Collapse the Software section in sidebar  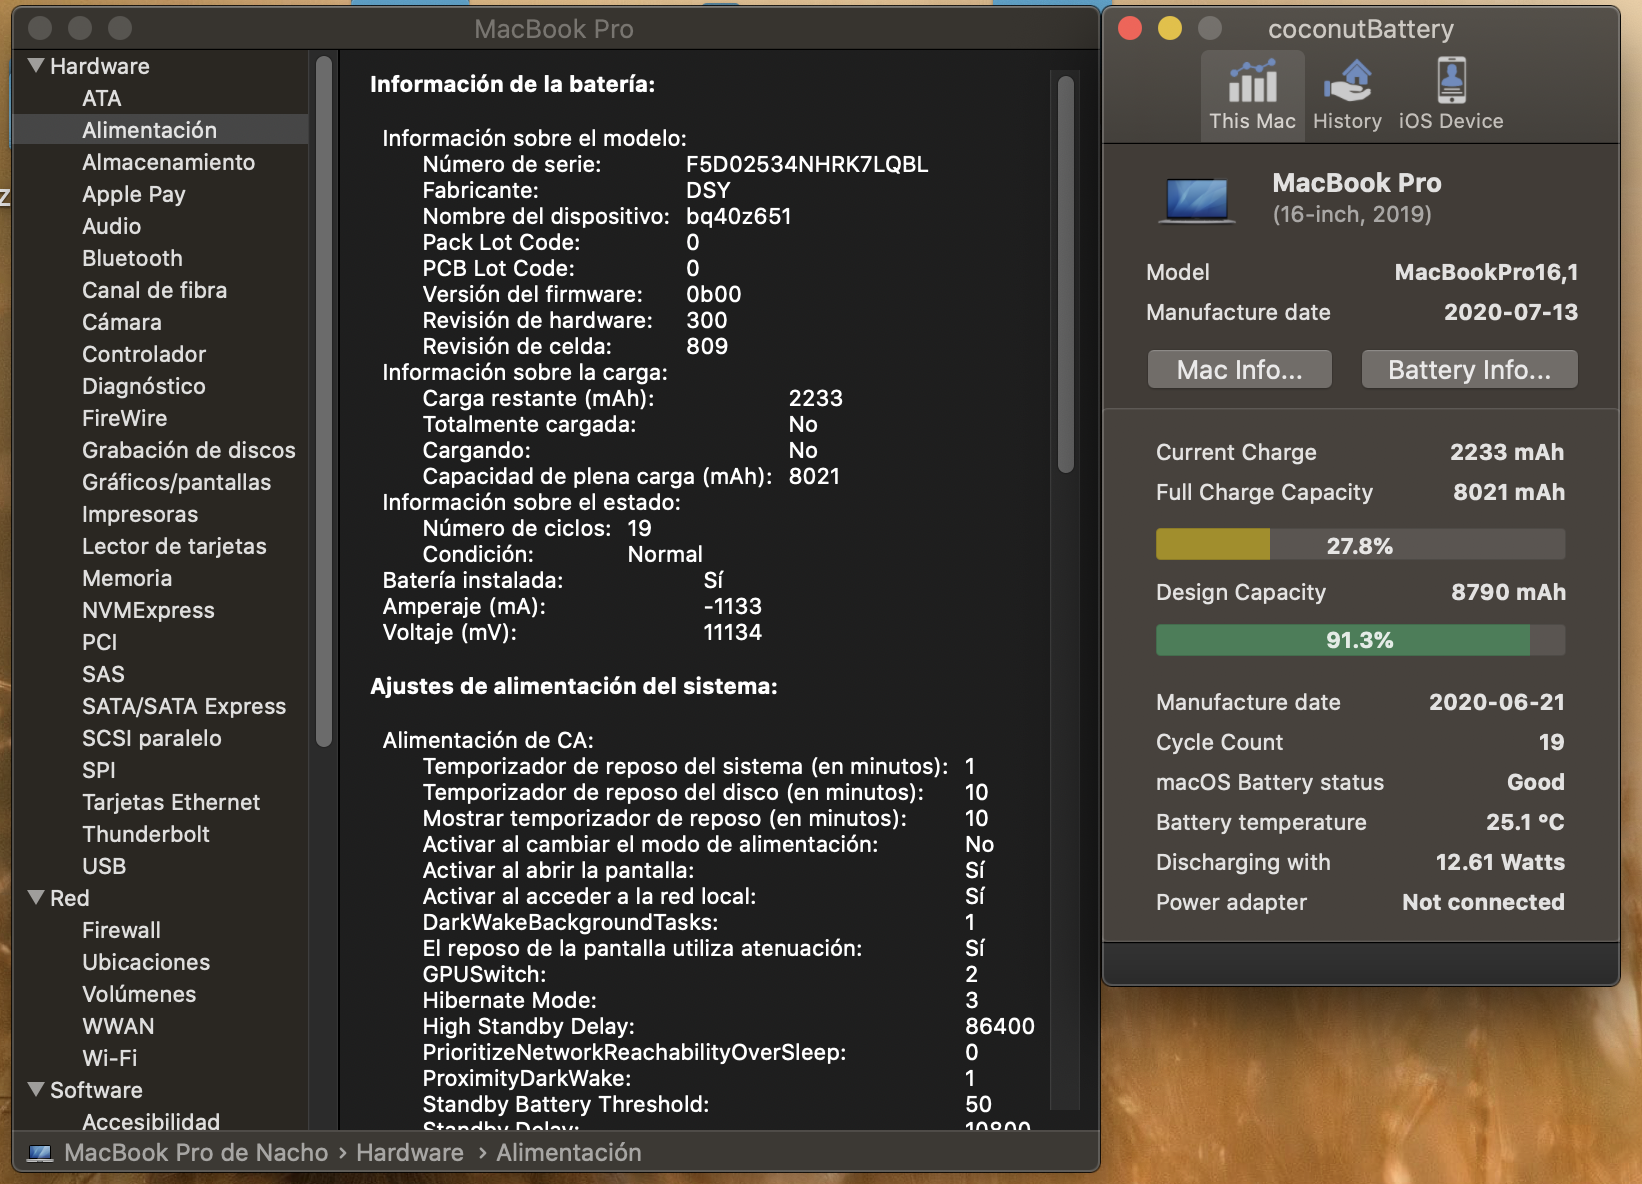pos(36,1090)
